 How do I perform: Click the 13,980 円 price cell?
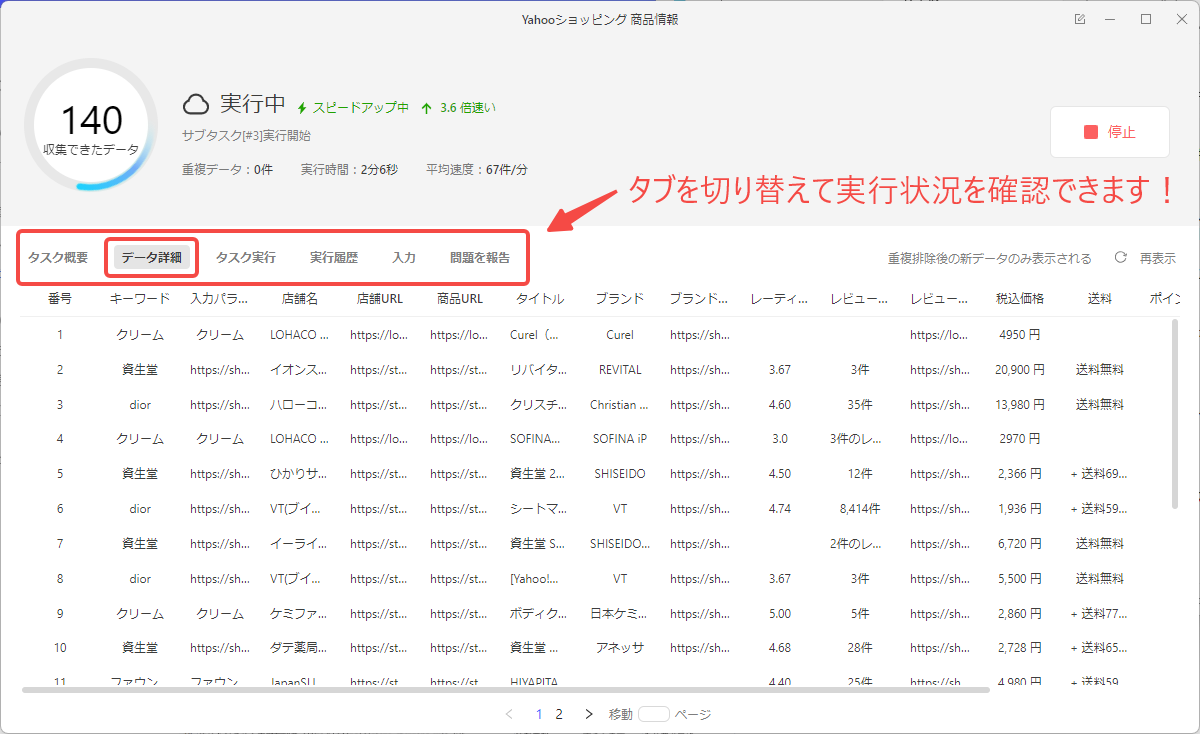pyautogui.click(x=1020, y=405)
